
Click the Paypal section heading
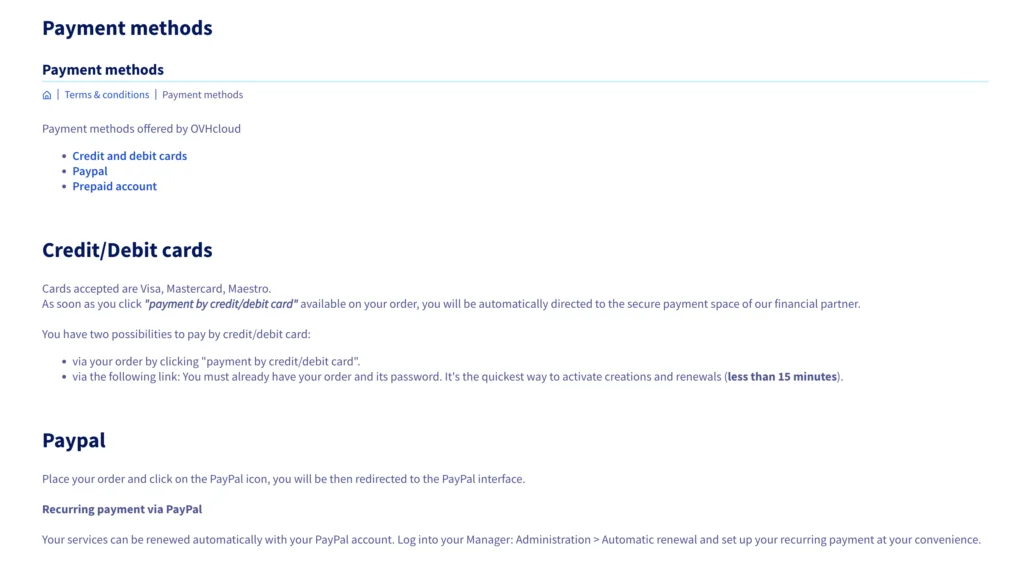(74, 441)
